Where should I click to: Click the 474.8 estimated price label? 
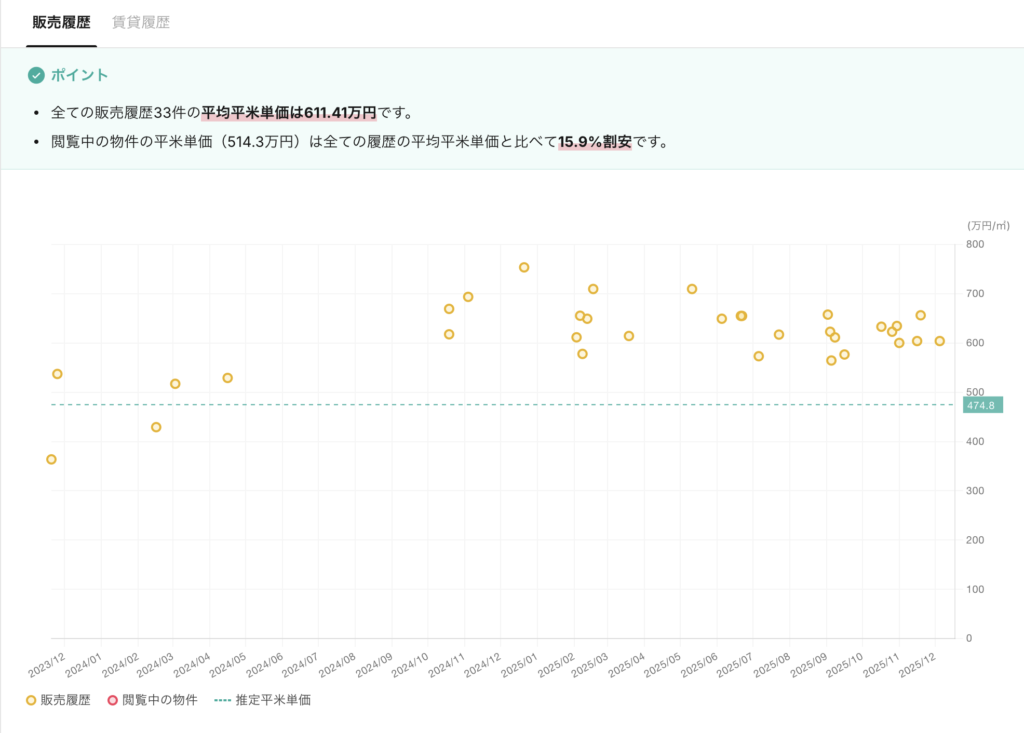(x=981, y=405)
